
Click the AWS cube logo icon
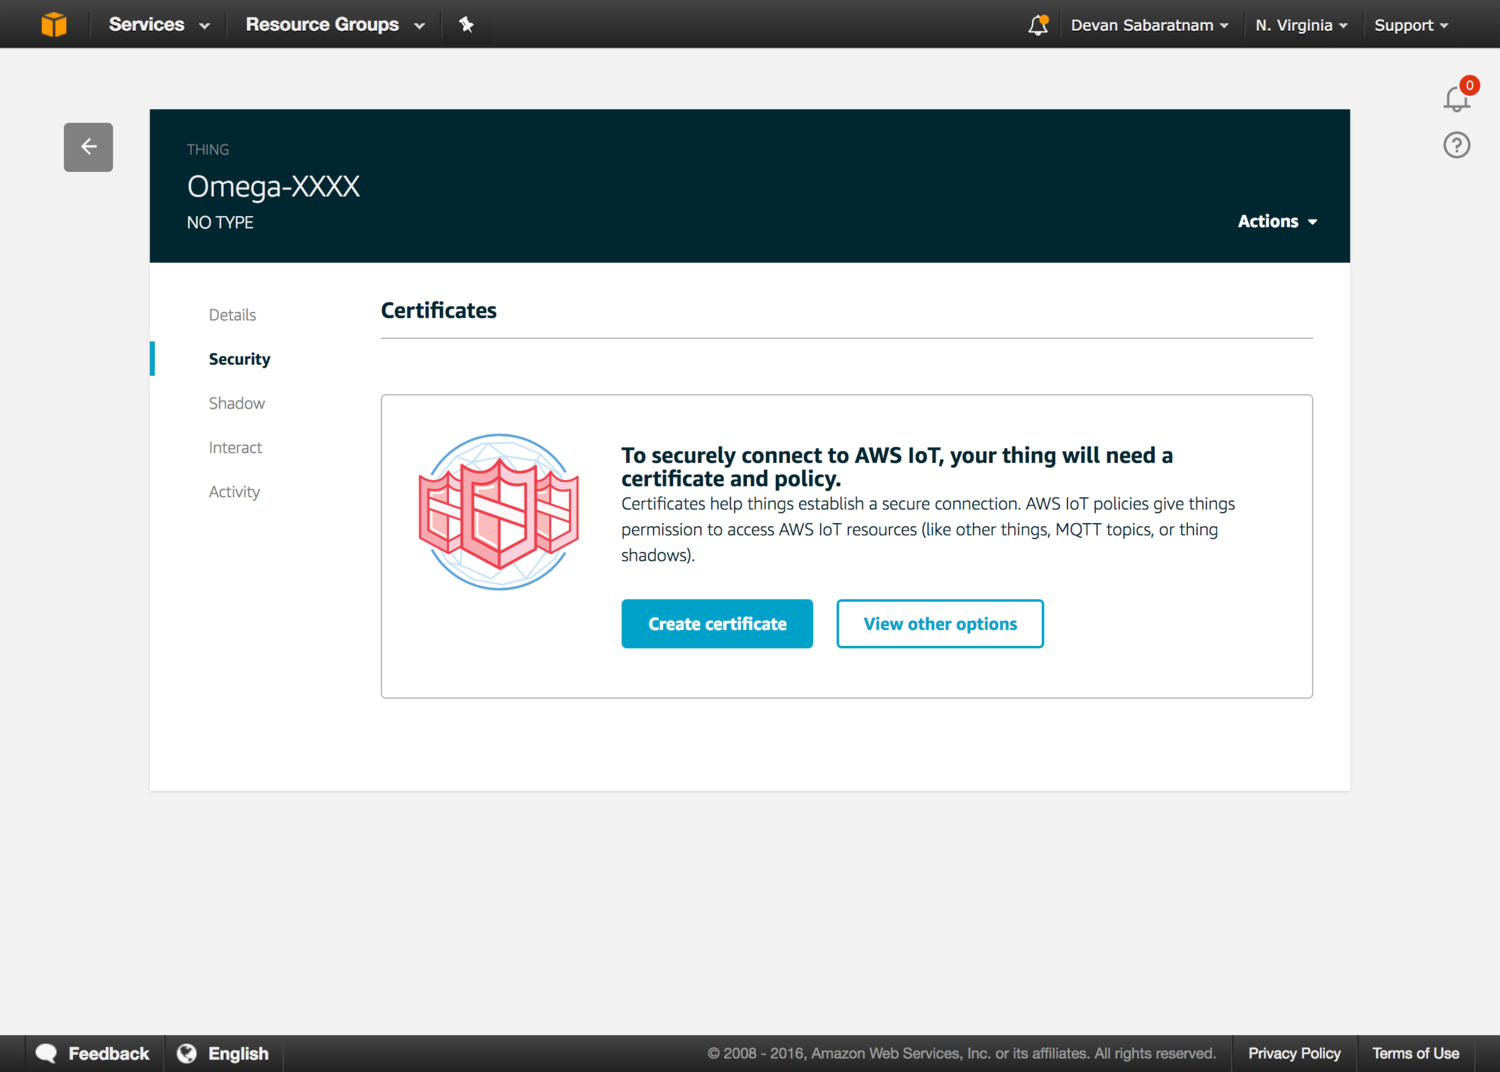pyautogui.click(x=54, y=24)
